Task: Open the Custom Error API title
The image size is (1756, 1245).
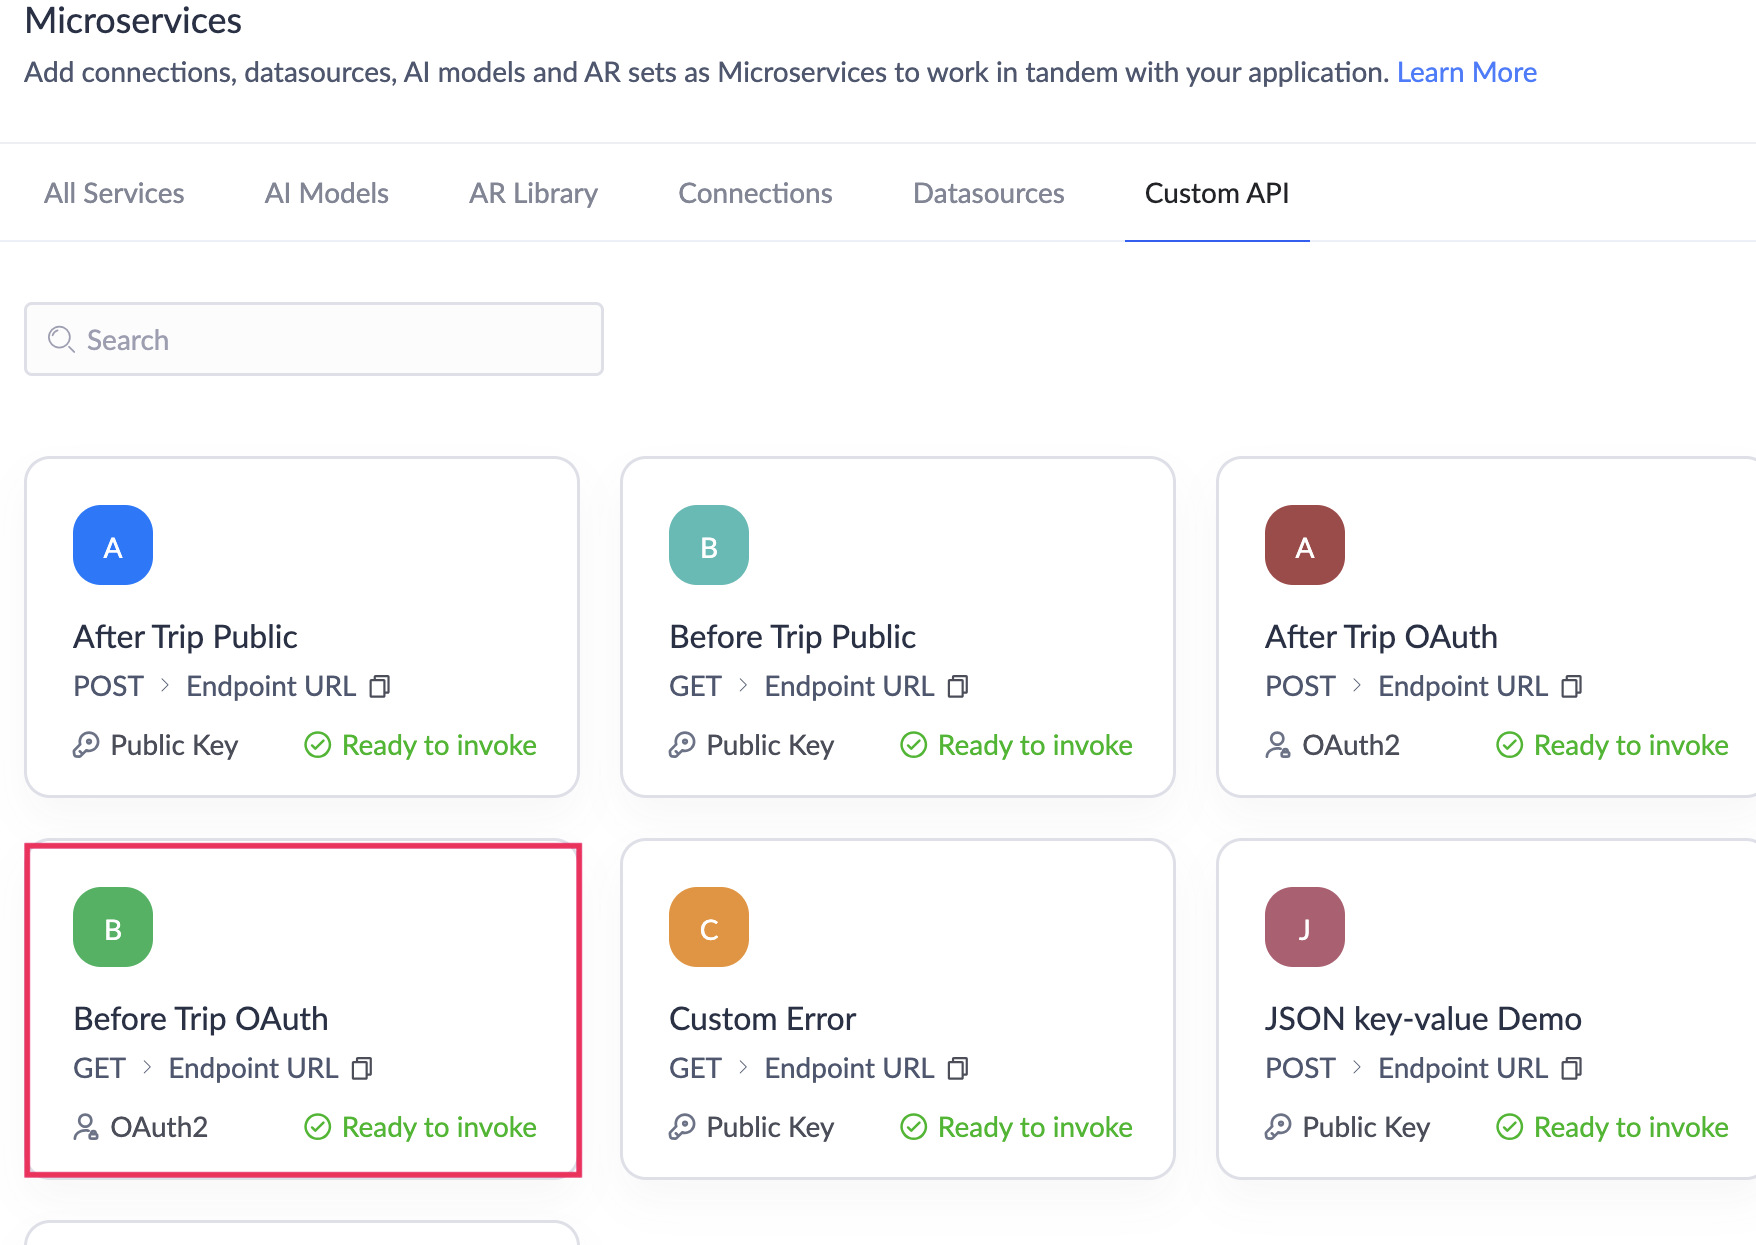Action: point(762,1019)
